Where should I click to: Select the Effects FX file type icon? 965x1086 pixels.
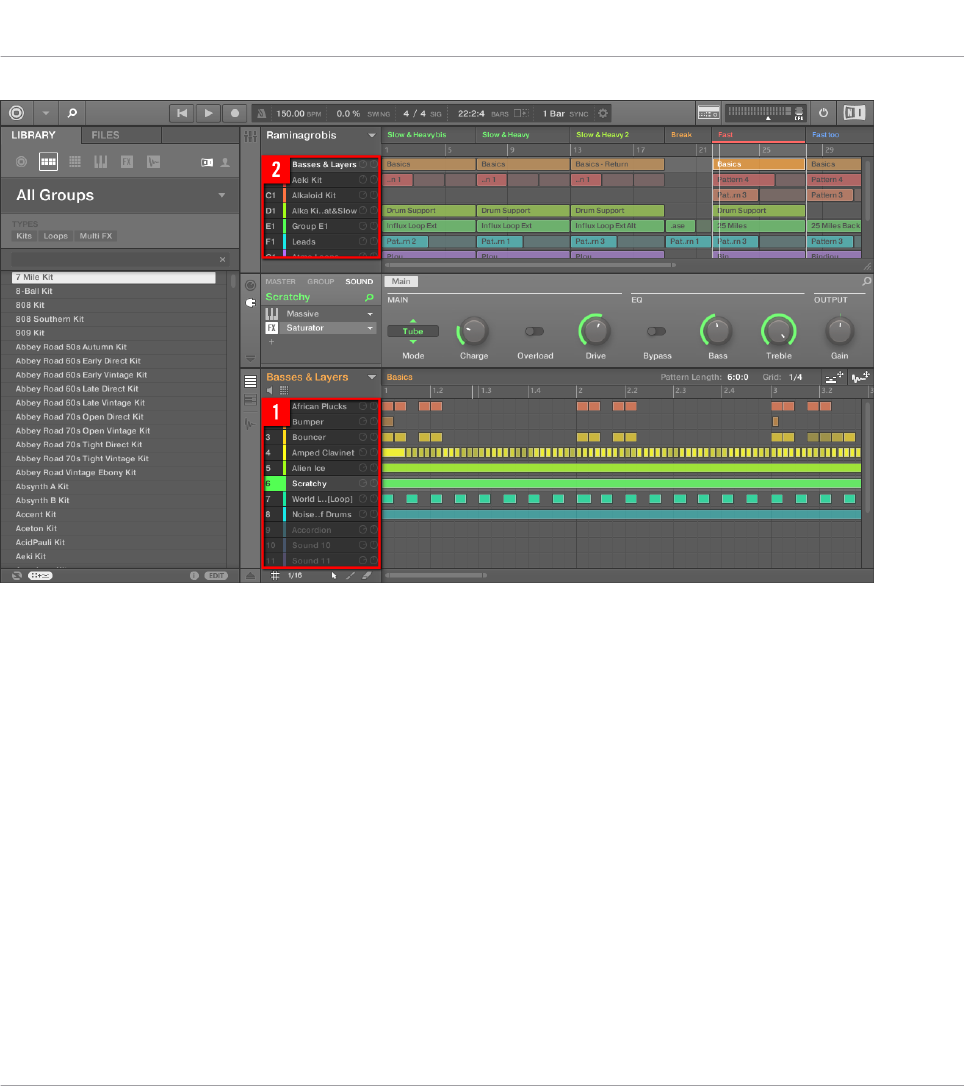click(127, 162)
